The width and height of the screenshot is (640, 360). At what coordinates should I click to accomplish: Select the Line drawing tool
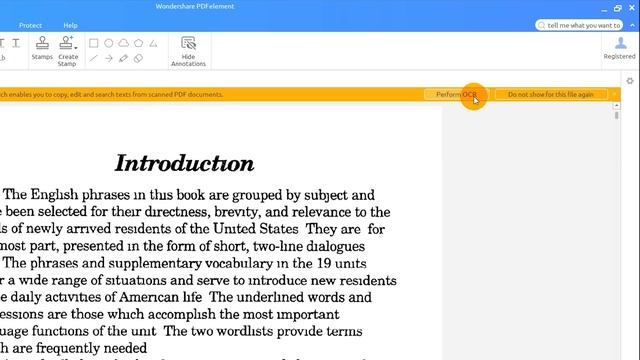point(93,58)
